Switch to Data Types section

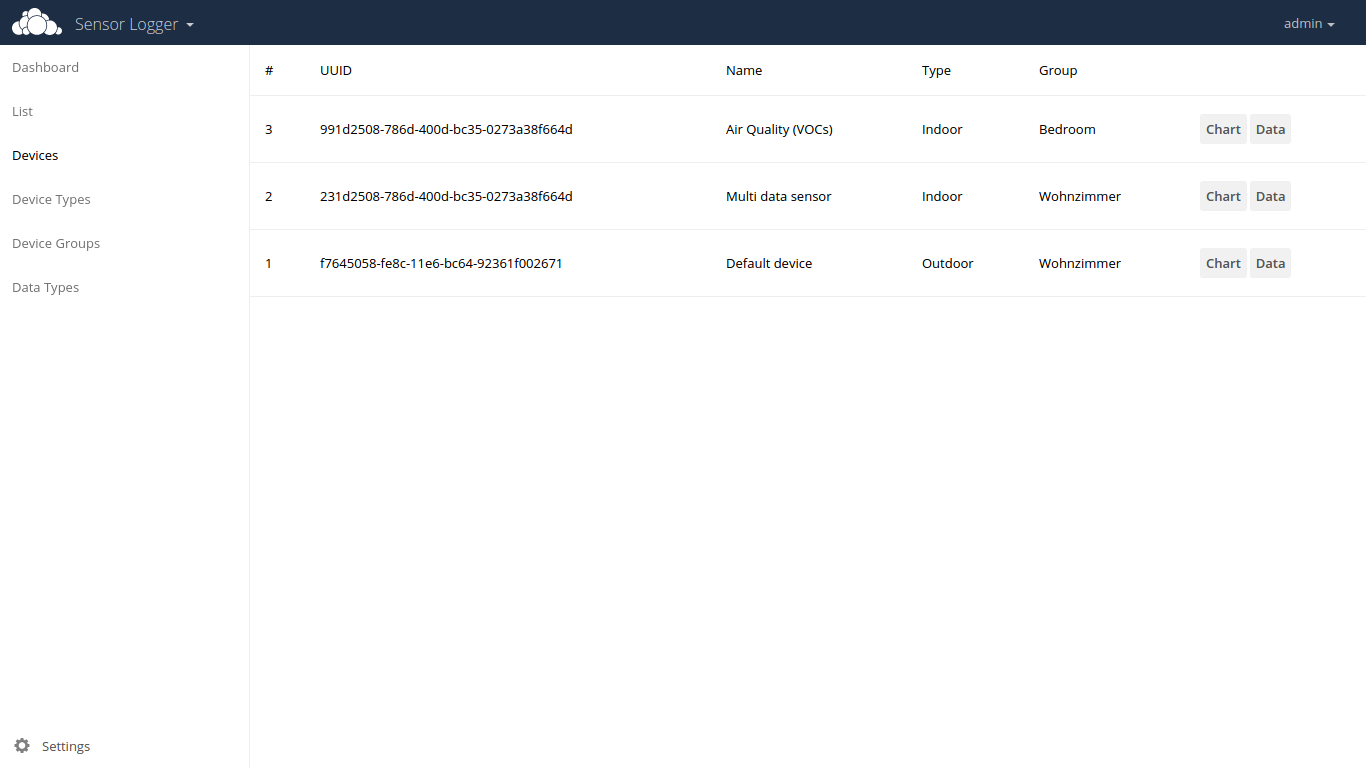click(45, 288)
